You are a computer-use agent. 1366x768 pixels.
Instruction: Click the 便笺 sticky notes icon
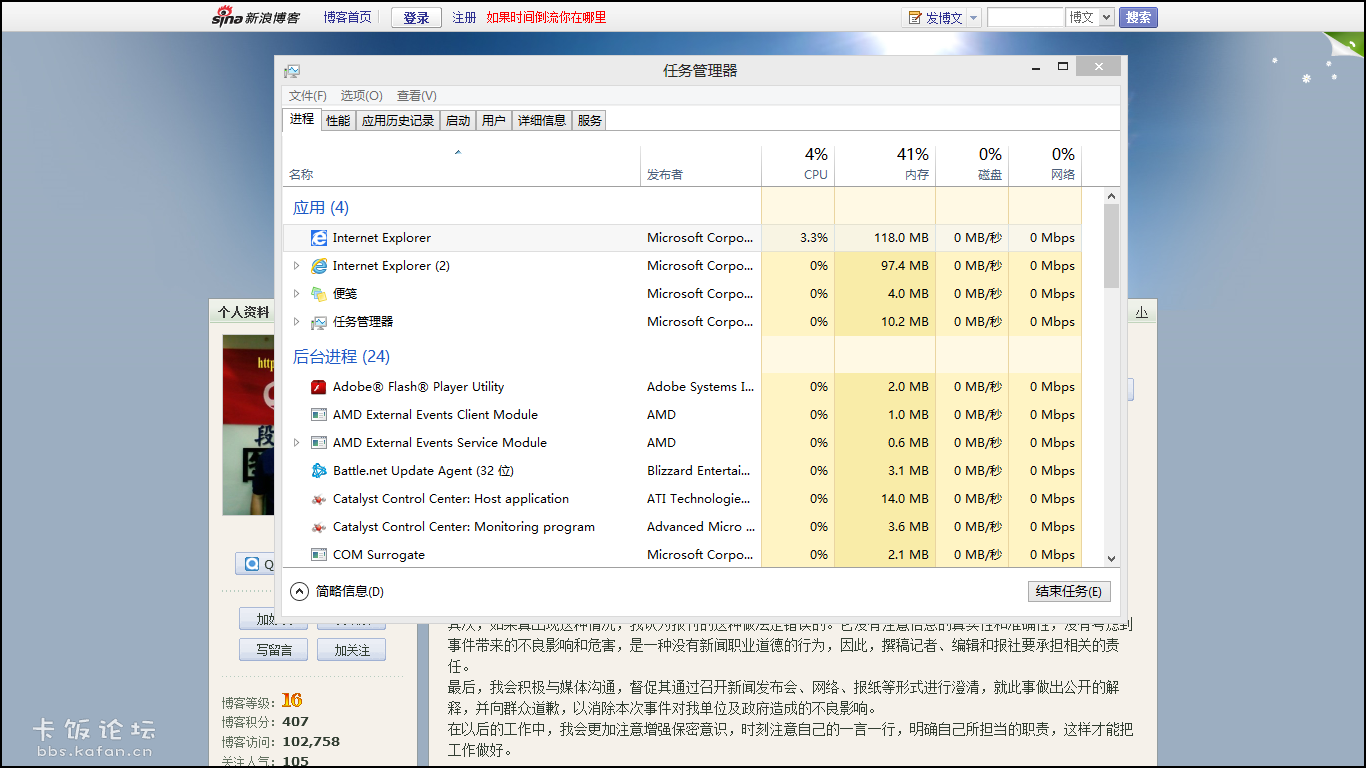click(x=319, y=294)
